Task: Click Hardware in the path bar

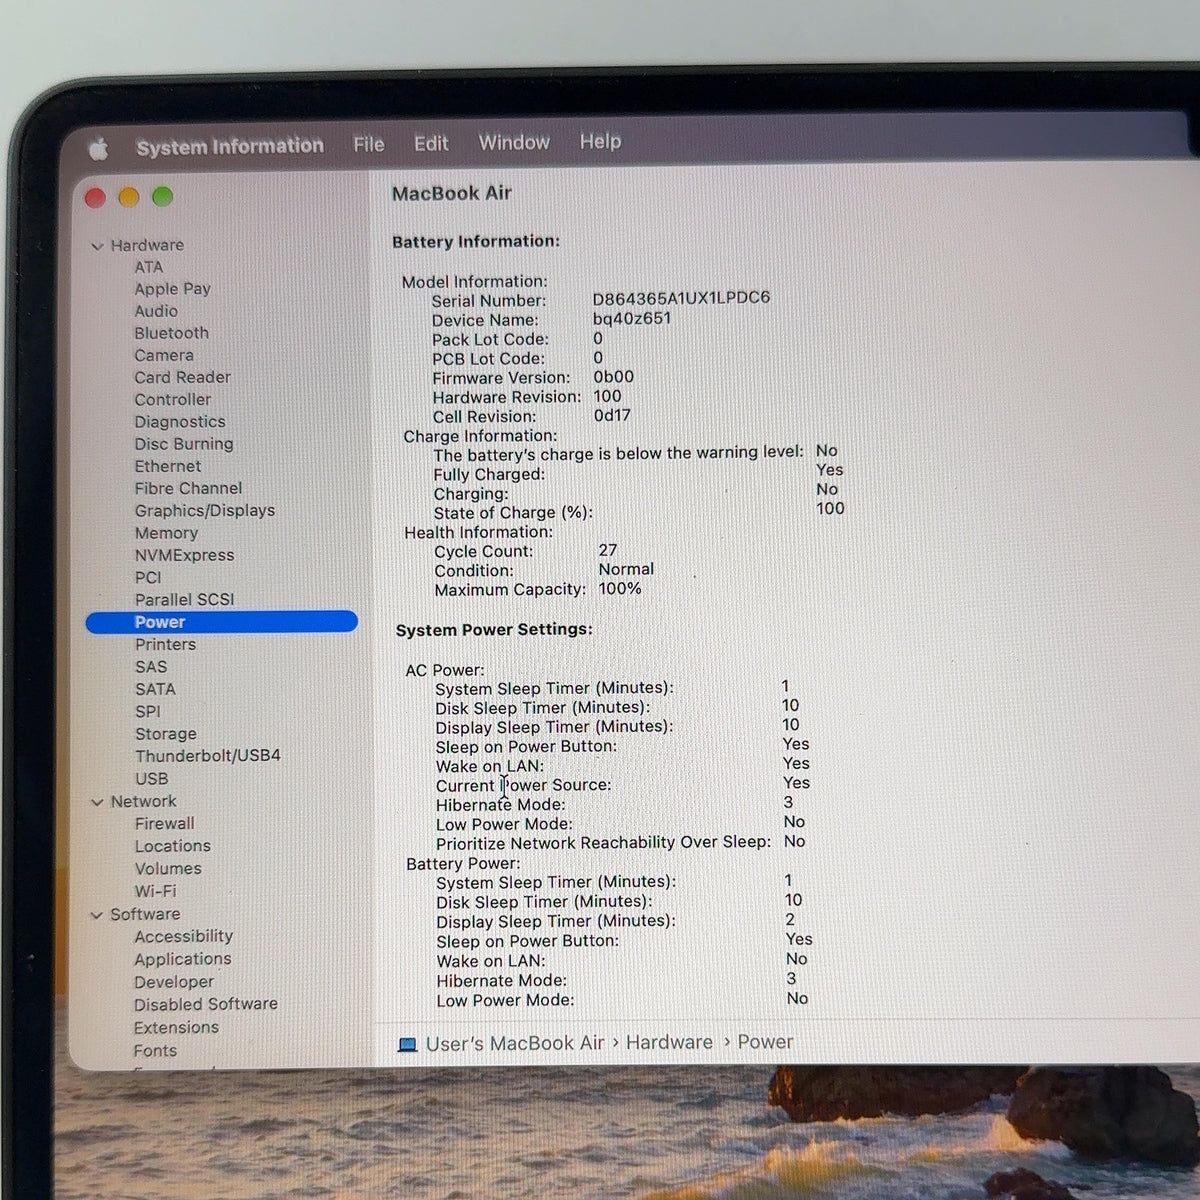Action: 669,1042
